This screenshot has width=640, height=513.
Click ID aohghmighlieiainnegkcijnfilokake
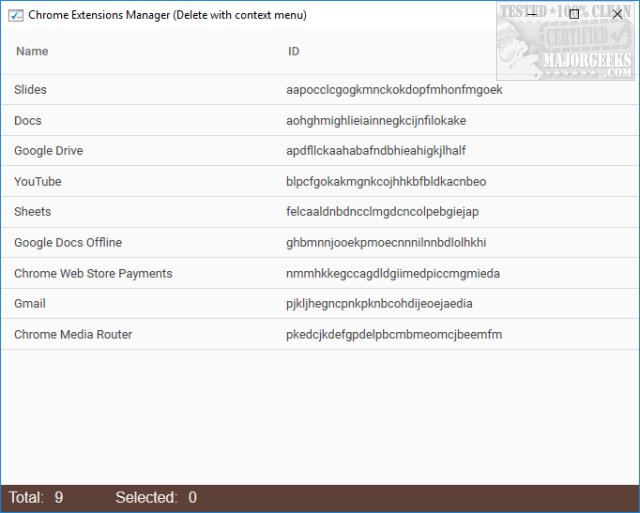[376, 120]
